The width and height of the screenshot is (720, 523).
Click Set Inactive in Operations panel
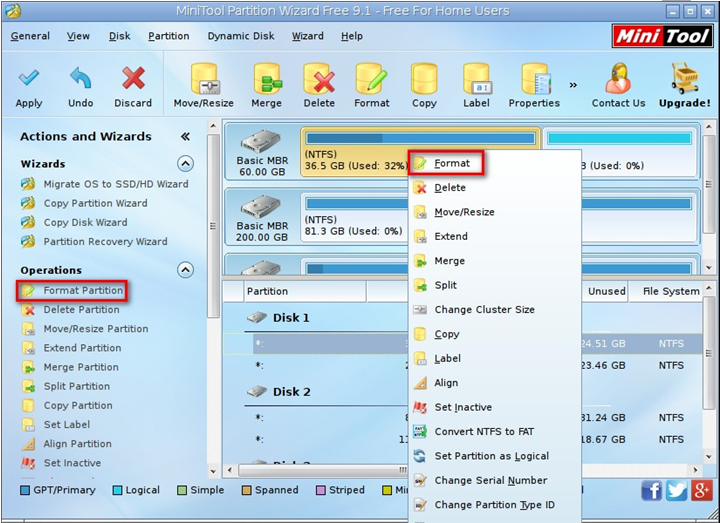pyautogui.click(x=61, y=463)
